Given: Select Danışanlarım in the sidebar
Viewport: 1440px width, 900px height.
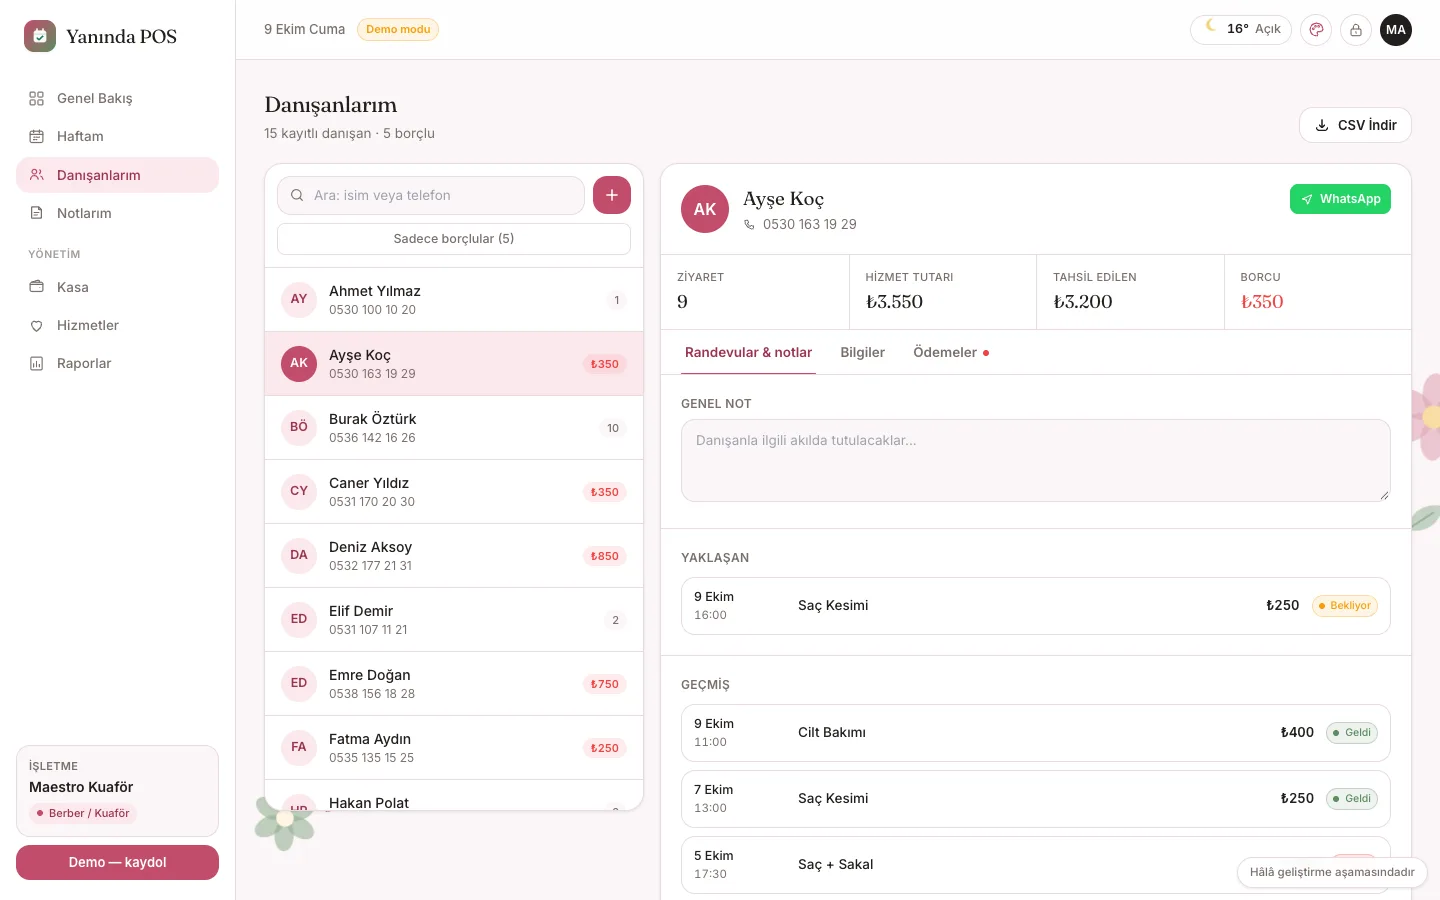Looking at the screenshot, I should (117, 175).
